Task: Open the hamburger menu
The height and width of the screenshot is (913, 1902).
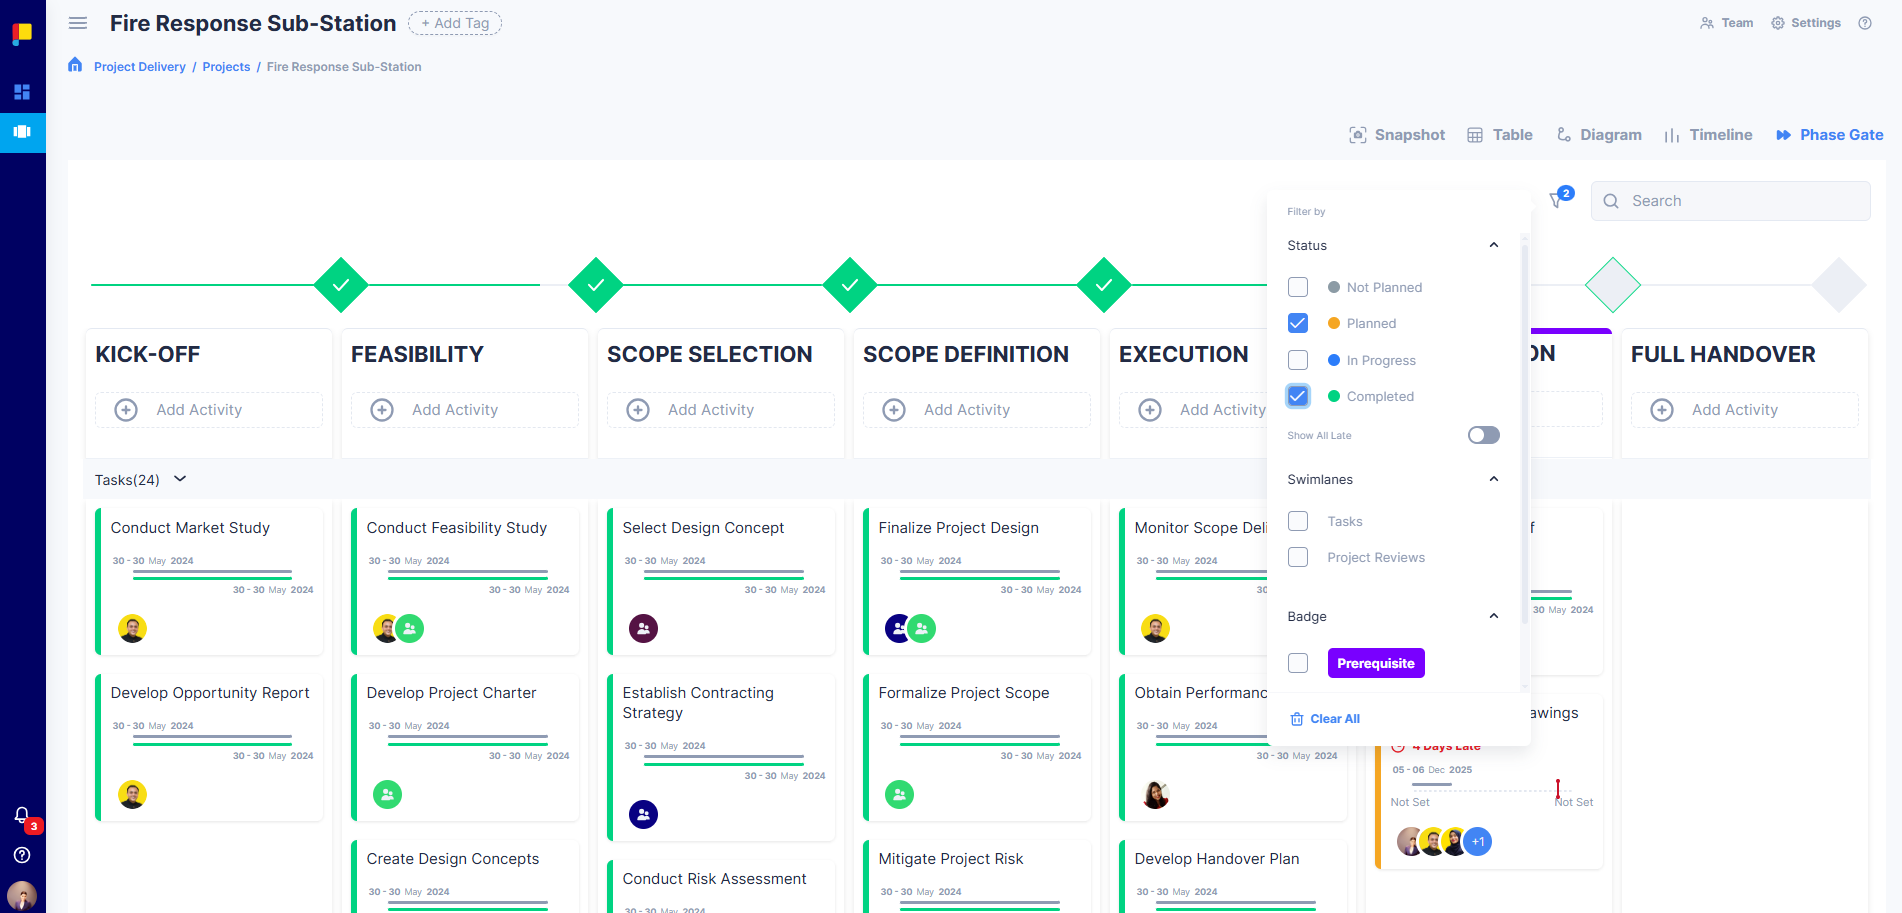Action: 78,23
